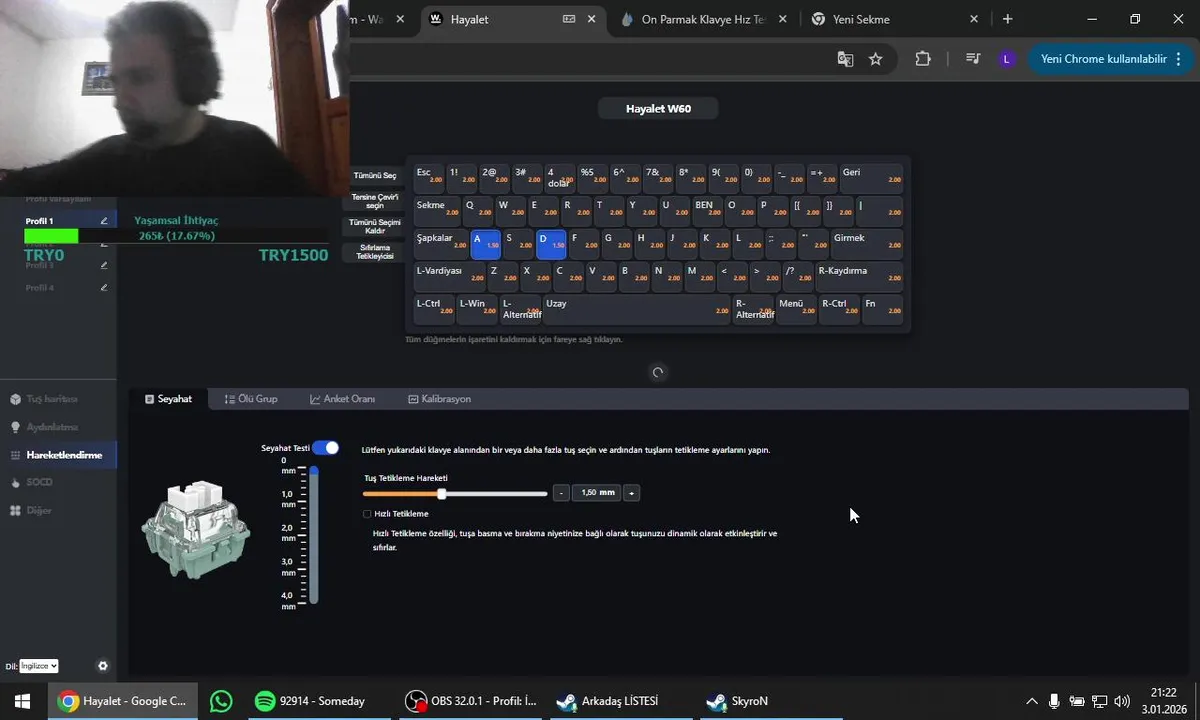Adjust the Tuş Tetikleme Hareketi slider
1200x720 pixels.
pyautogui.click(x=455, y=493)
